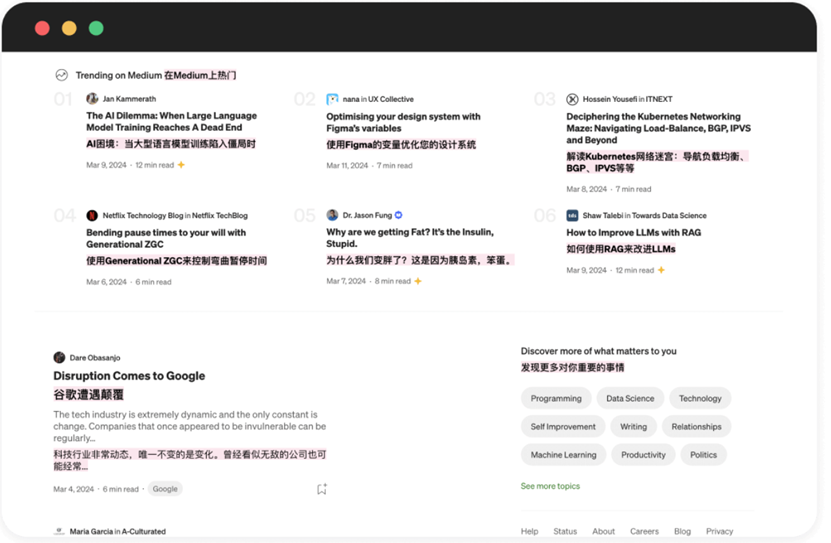Click the Google tag under the article

tap(165, 488)
